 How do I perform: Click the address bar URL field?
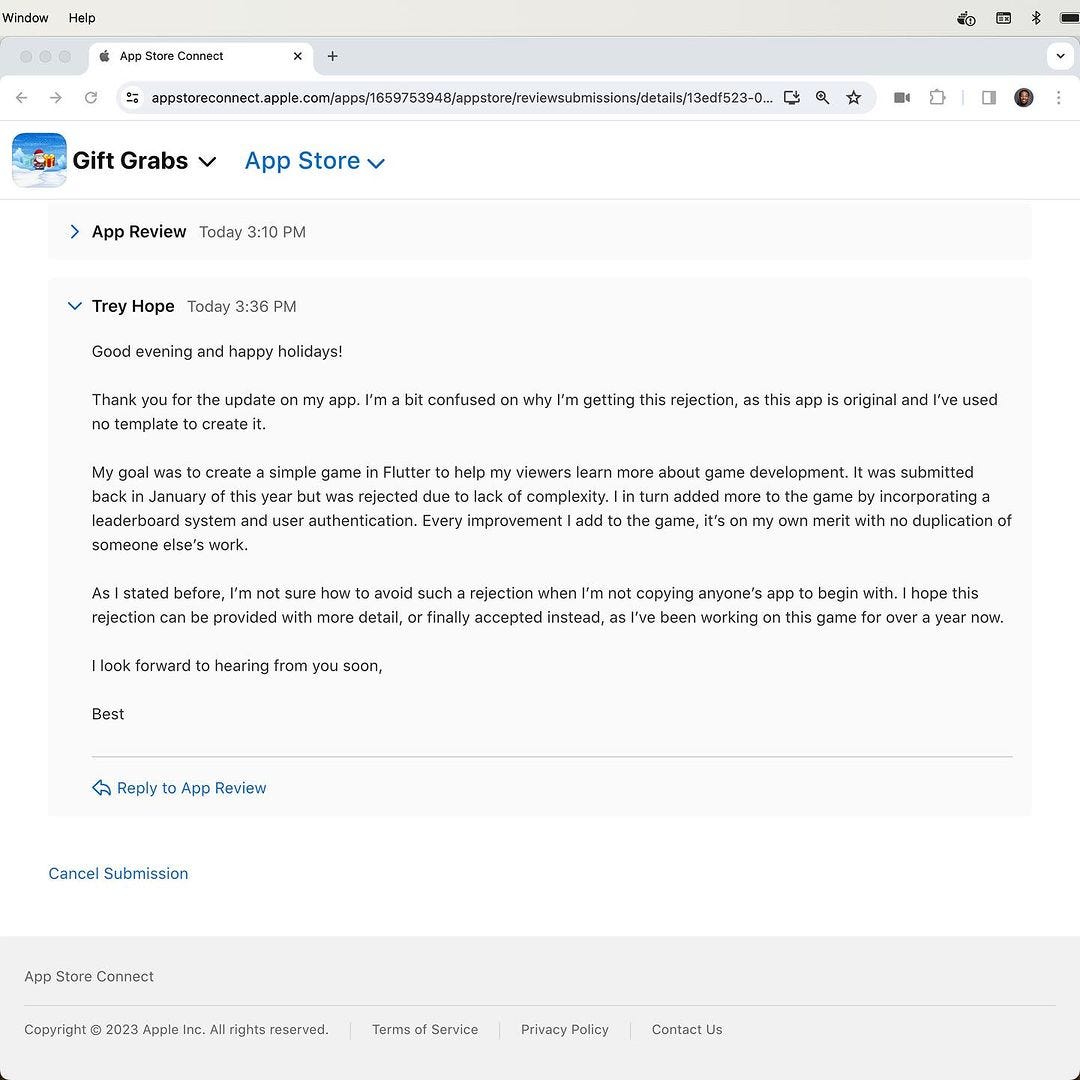(460, 97)
